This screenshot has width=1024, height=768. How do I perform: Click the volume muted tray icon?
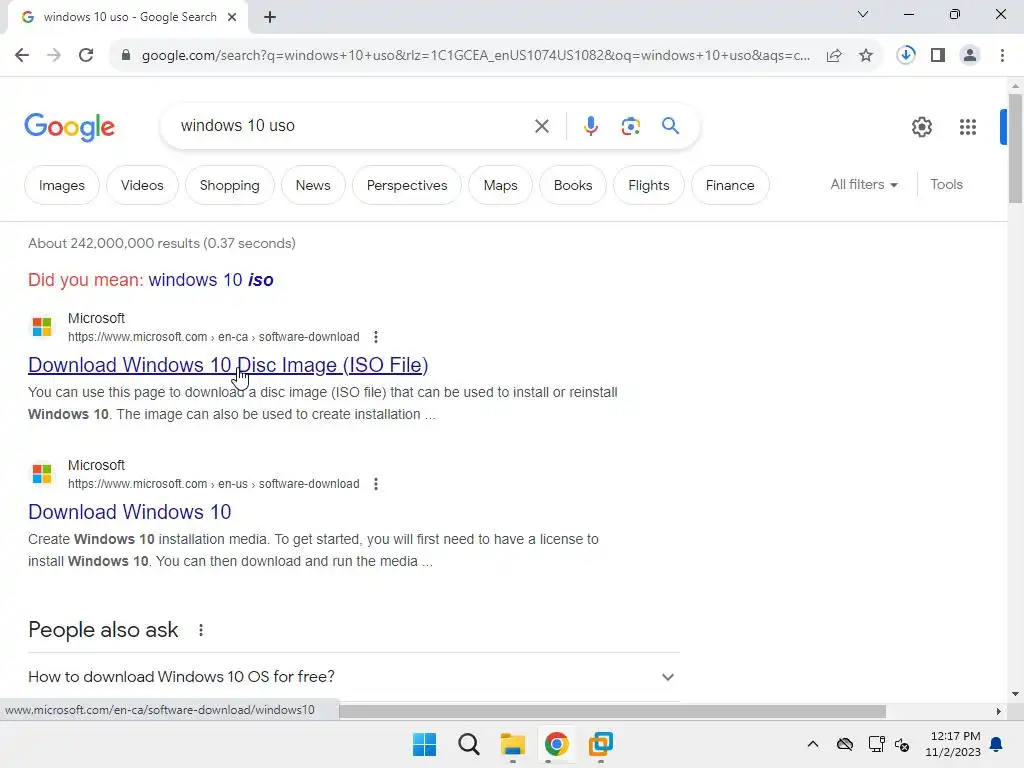[x=902, y=744]
